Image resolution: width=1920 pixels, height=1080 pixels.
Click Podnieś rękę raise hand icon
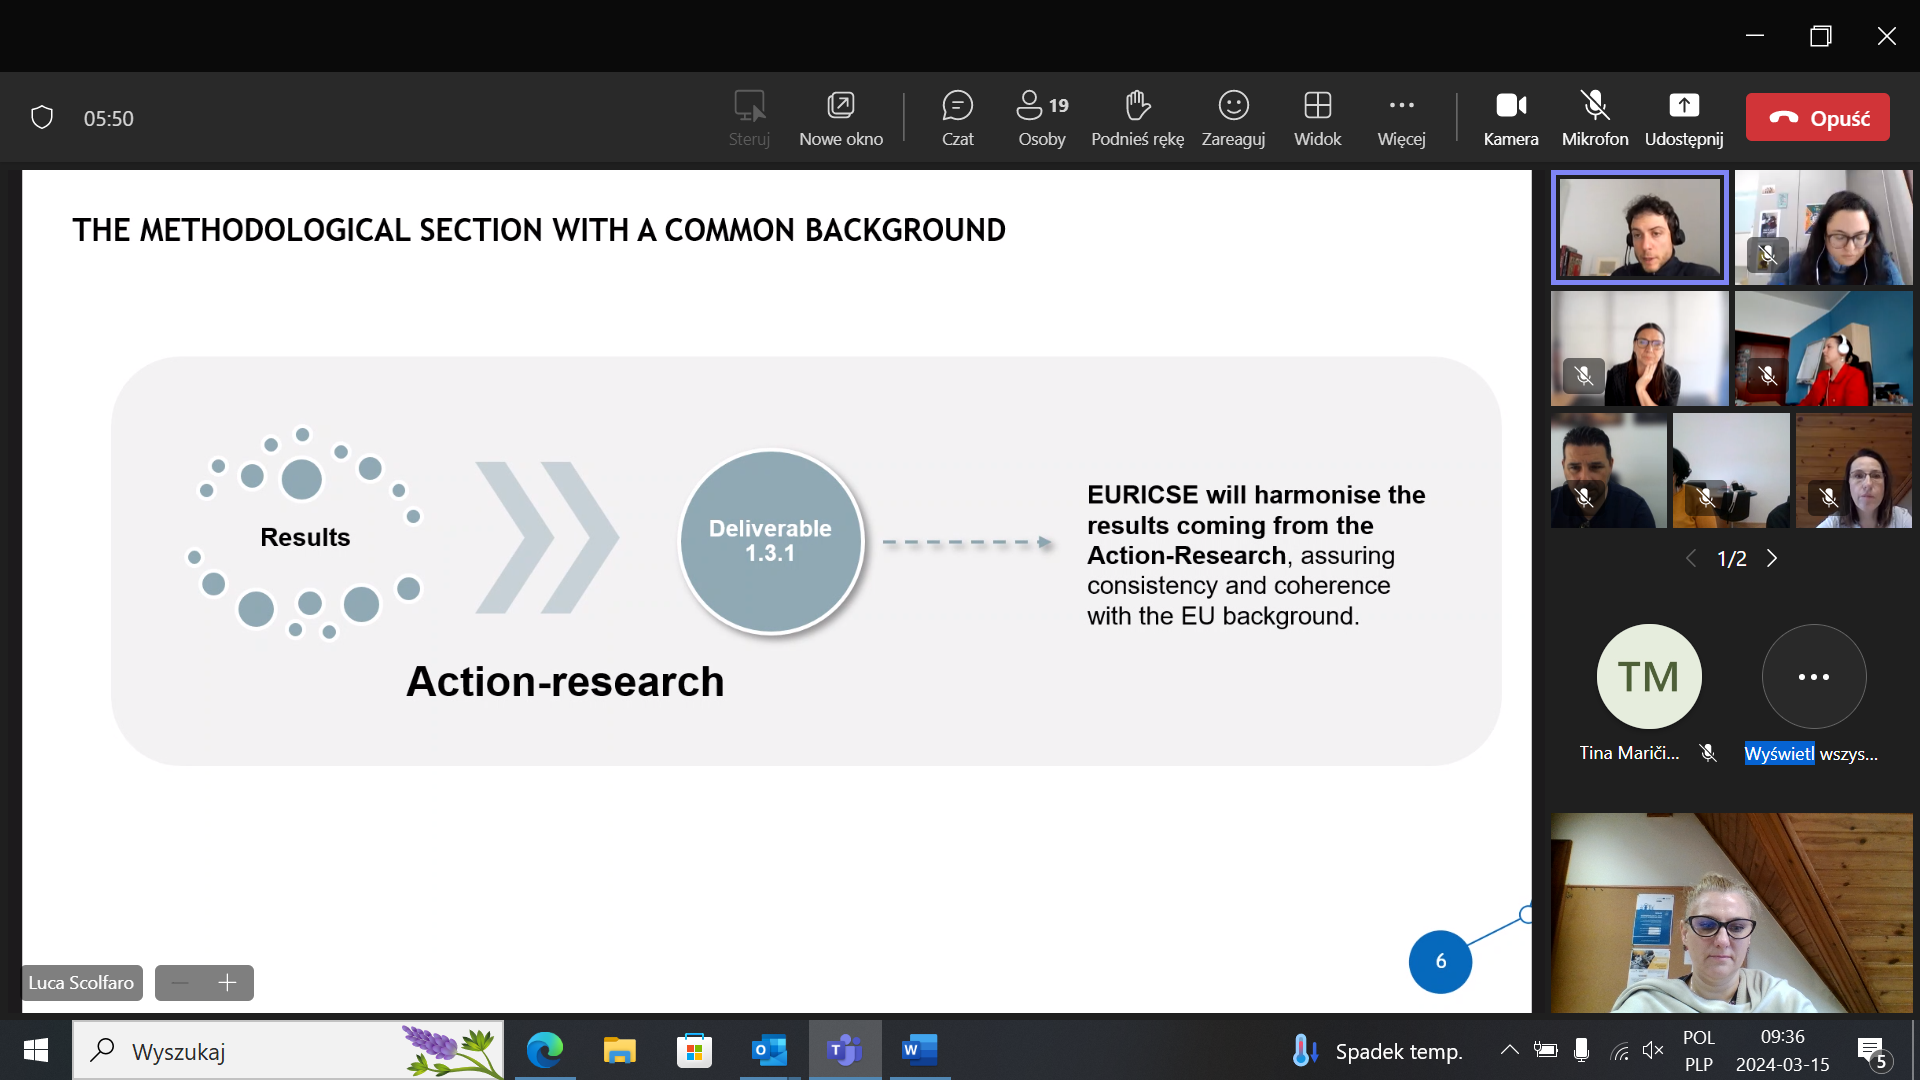tap(1137, 117)
